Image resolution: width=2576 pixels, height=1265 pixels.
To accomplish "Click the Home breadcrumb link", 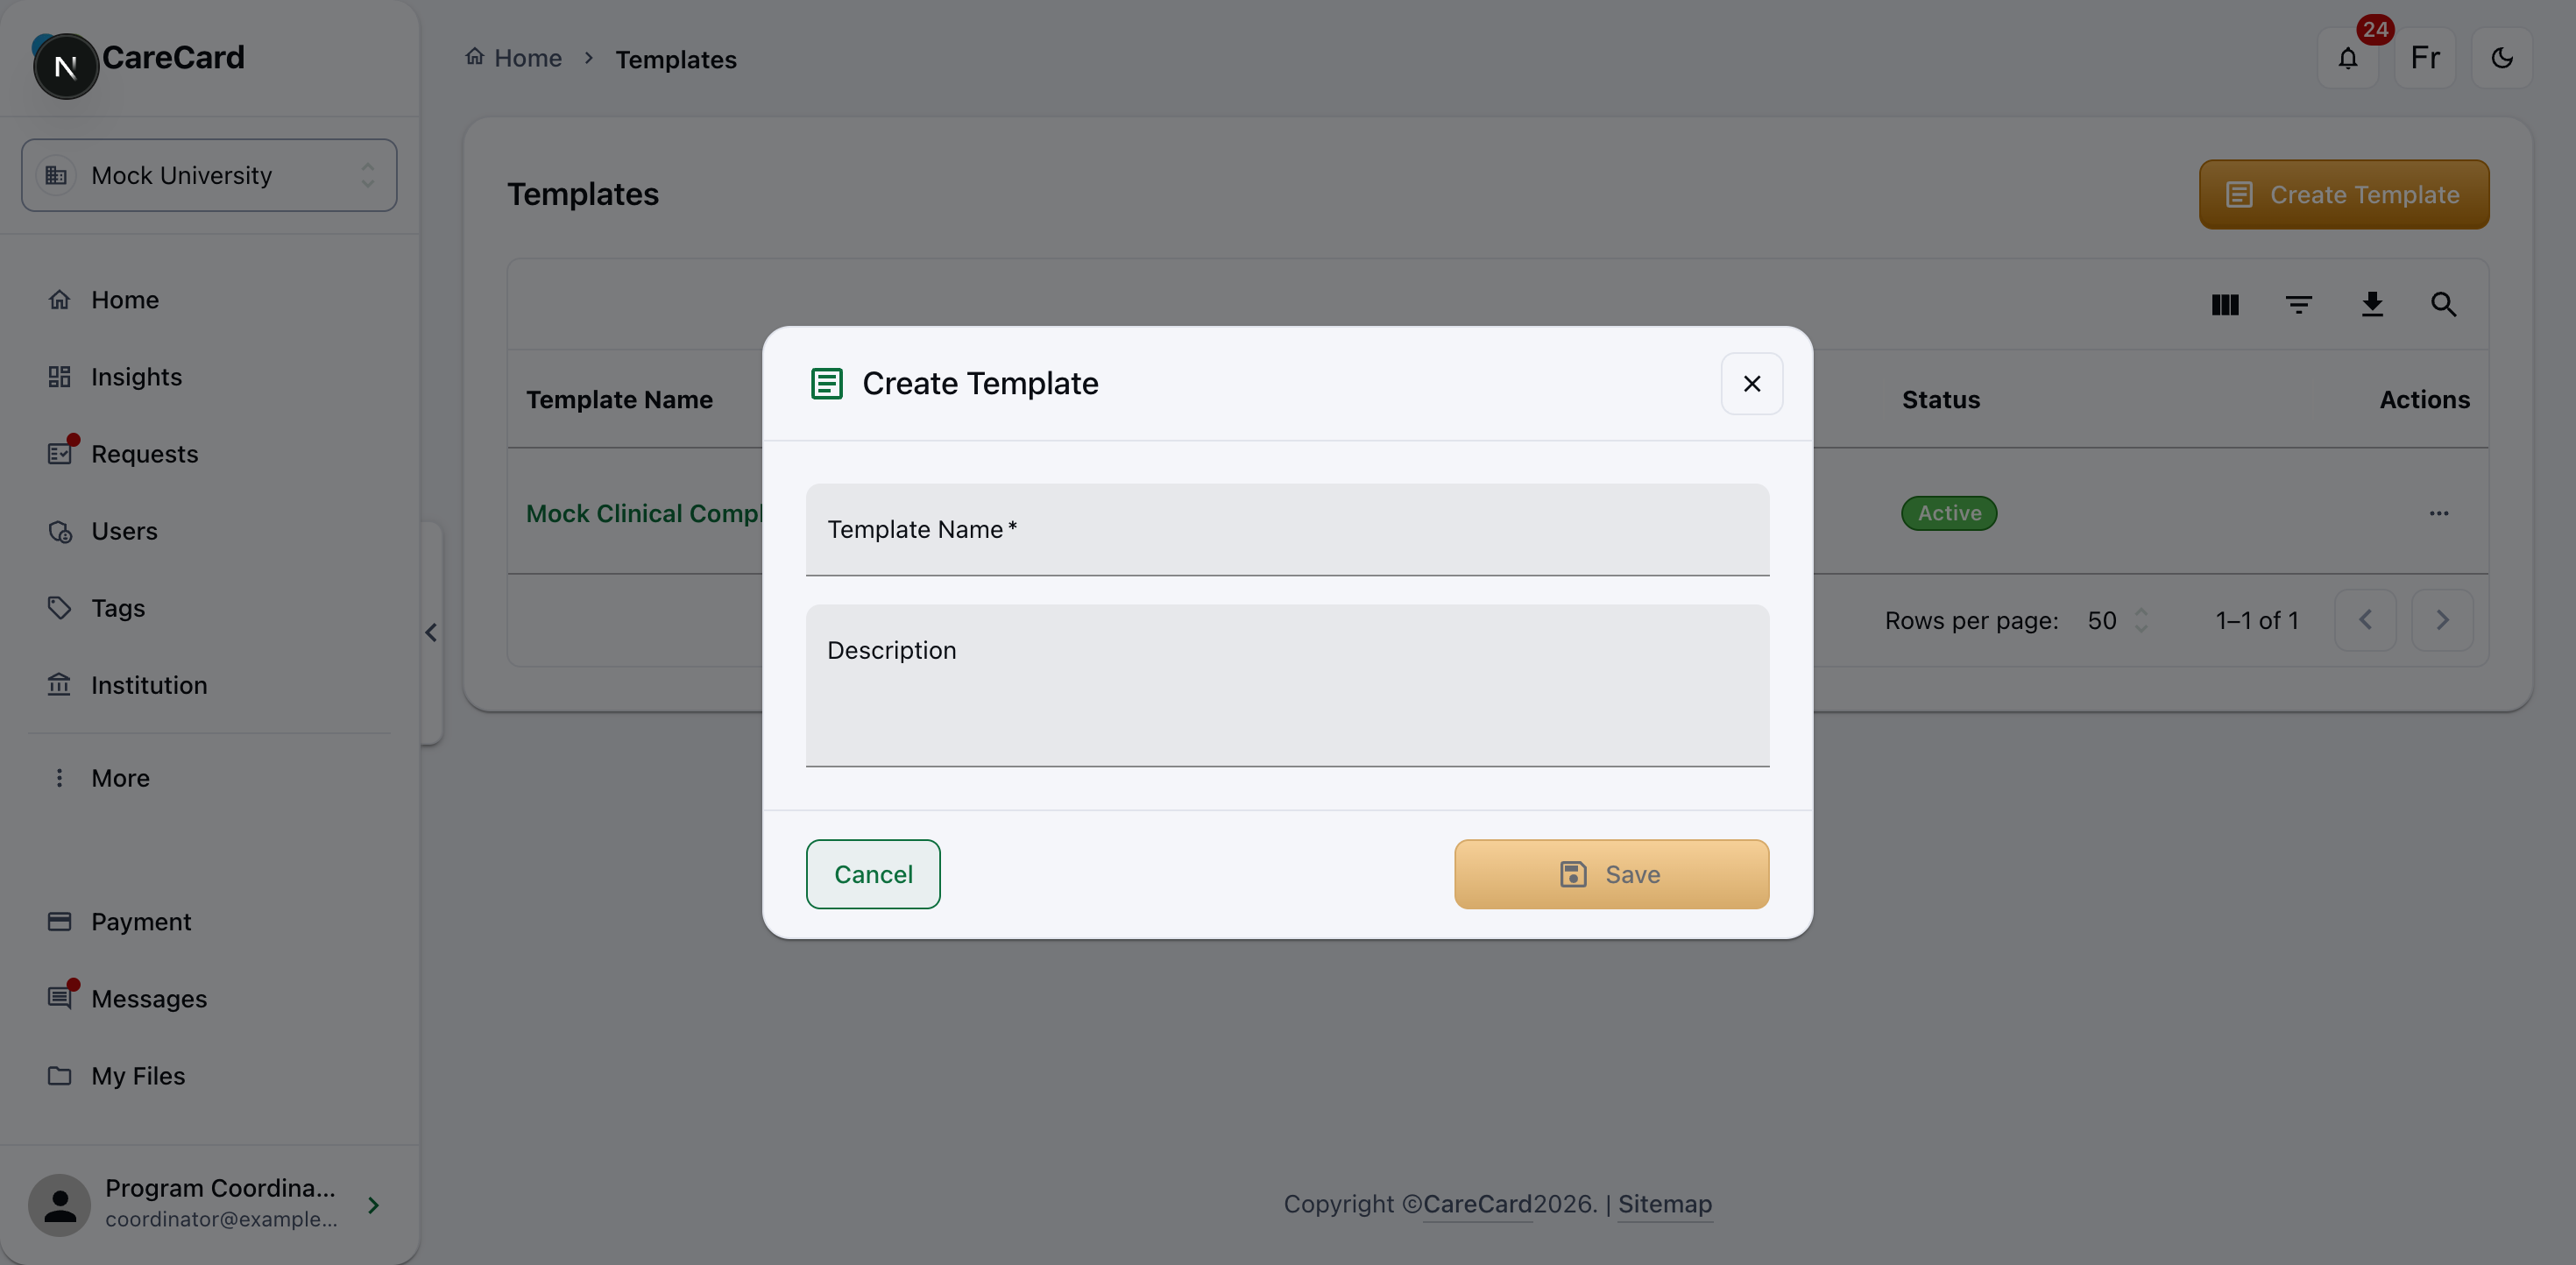I will [x=514, y=58].
